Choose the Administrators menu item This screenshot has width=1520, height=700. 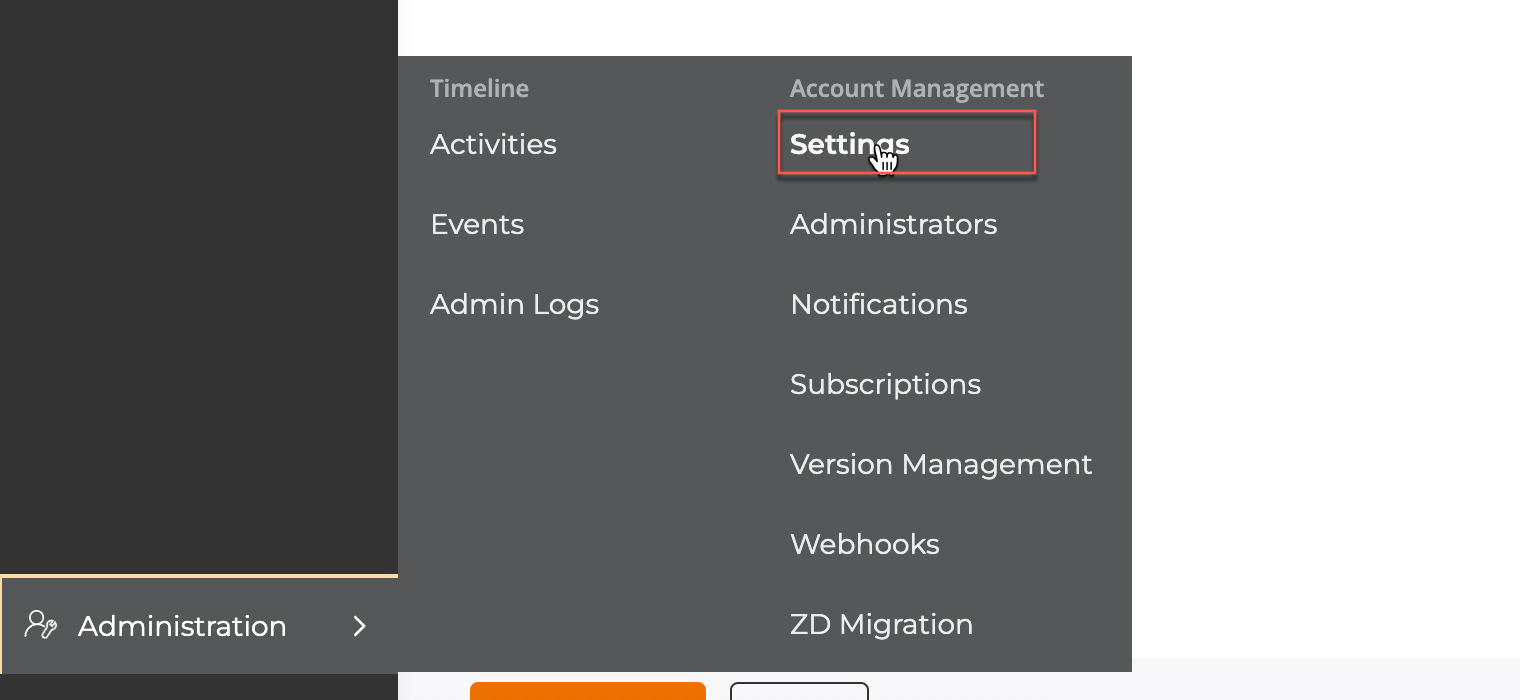[893, 224]
